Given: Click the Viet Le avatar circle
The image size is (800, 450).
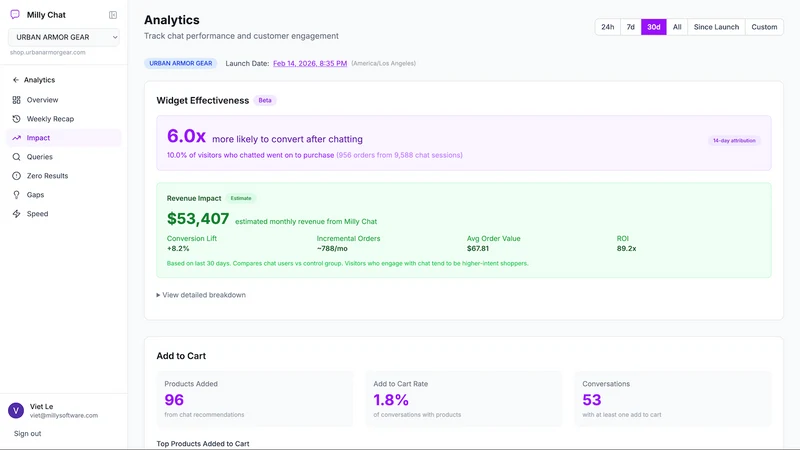Looking at the screenshot, I should [16, 410].
